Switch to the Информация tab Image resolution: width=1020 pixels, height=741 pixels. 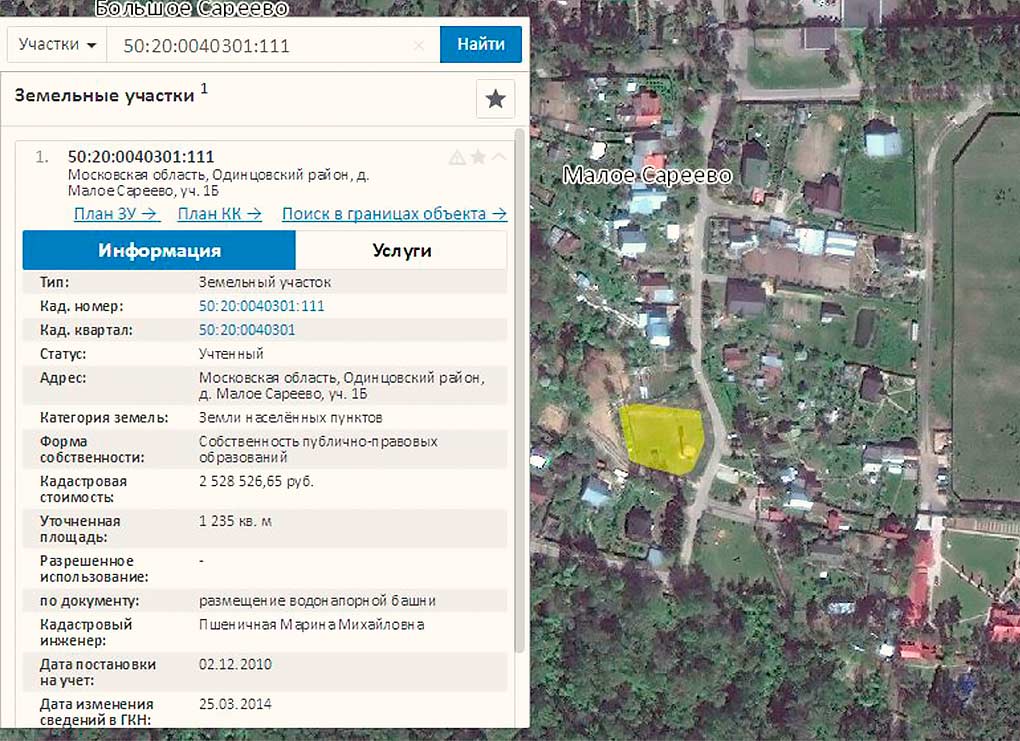159,250
